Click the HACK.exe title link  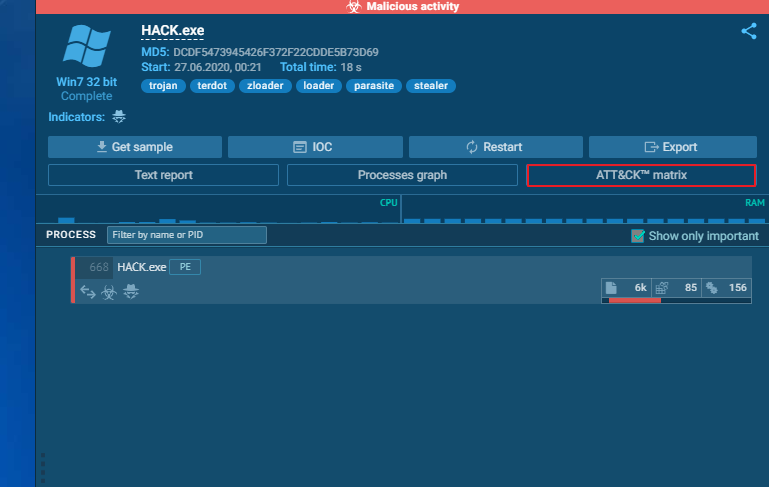point(173,30)
